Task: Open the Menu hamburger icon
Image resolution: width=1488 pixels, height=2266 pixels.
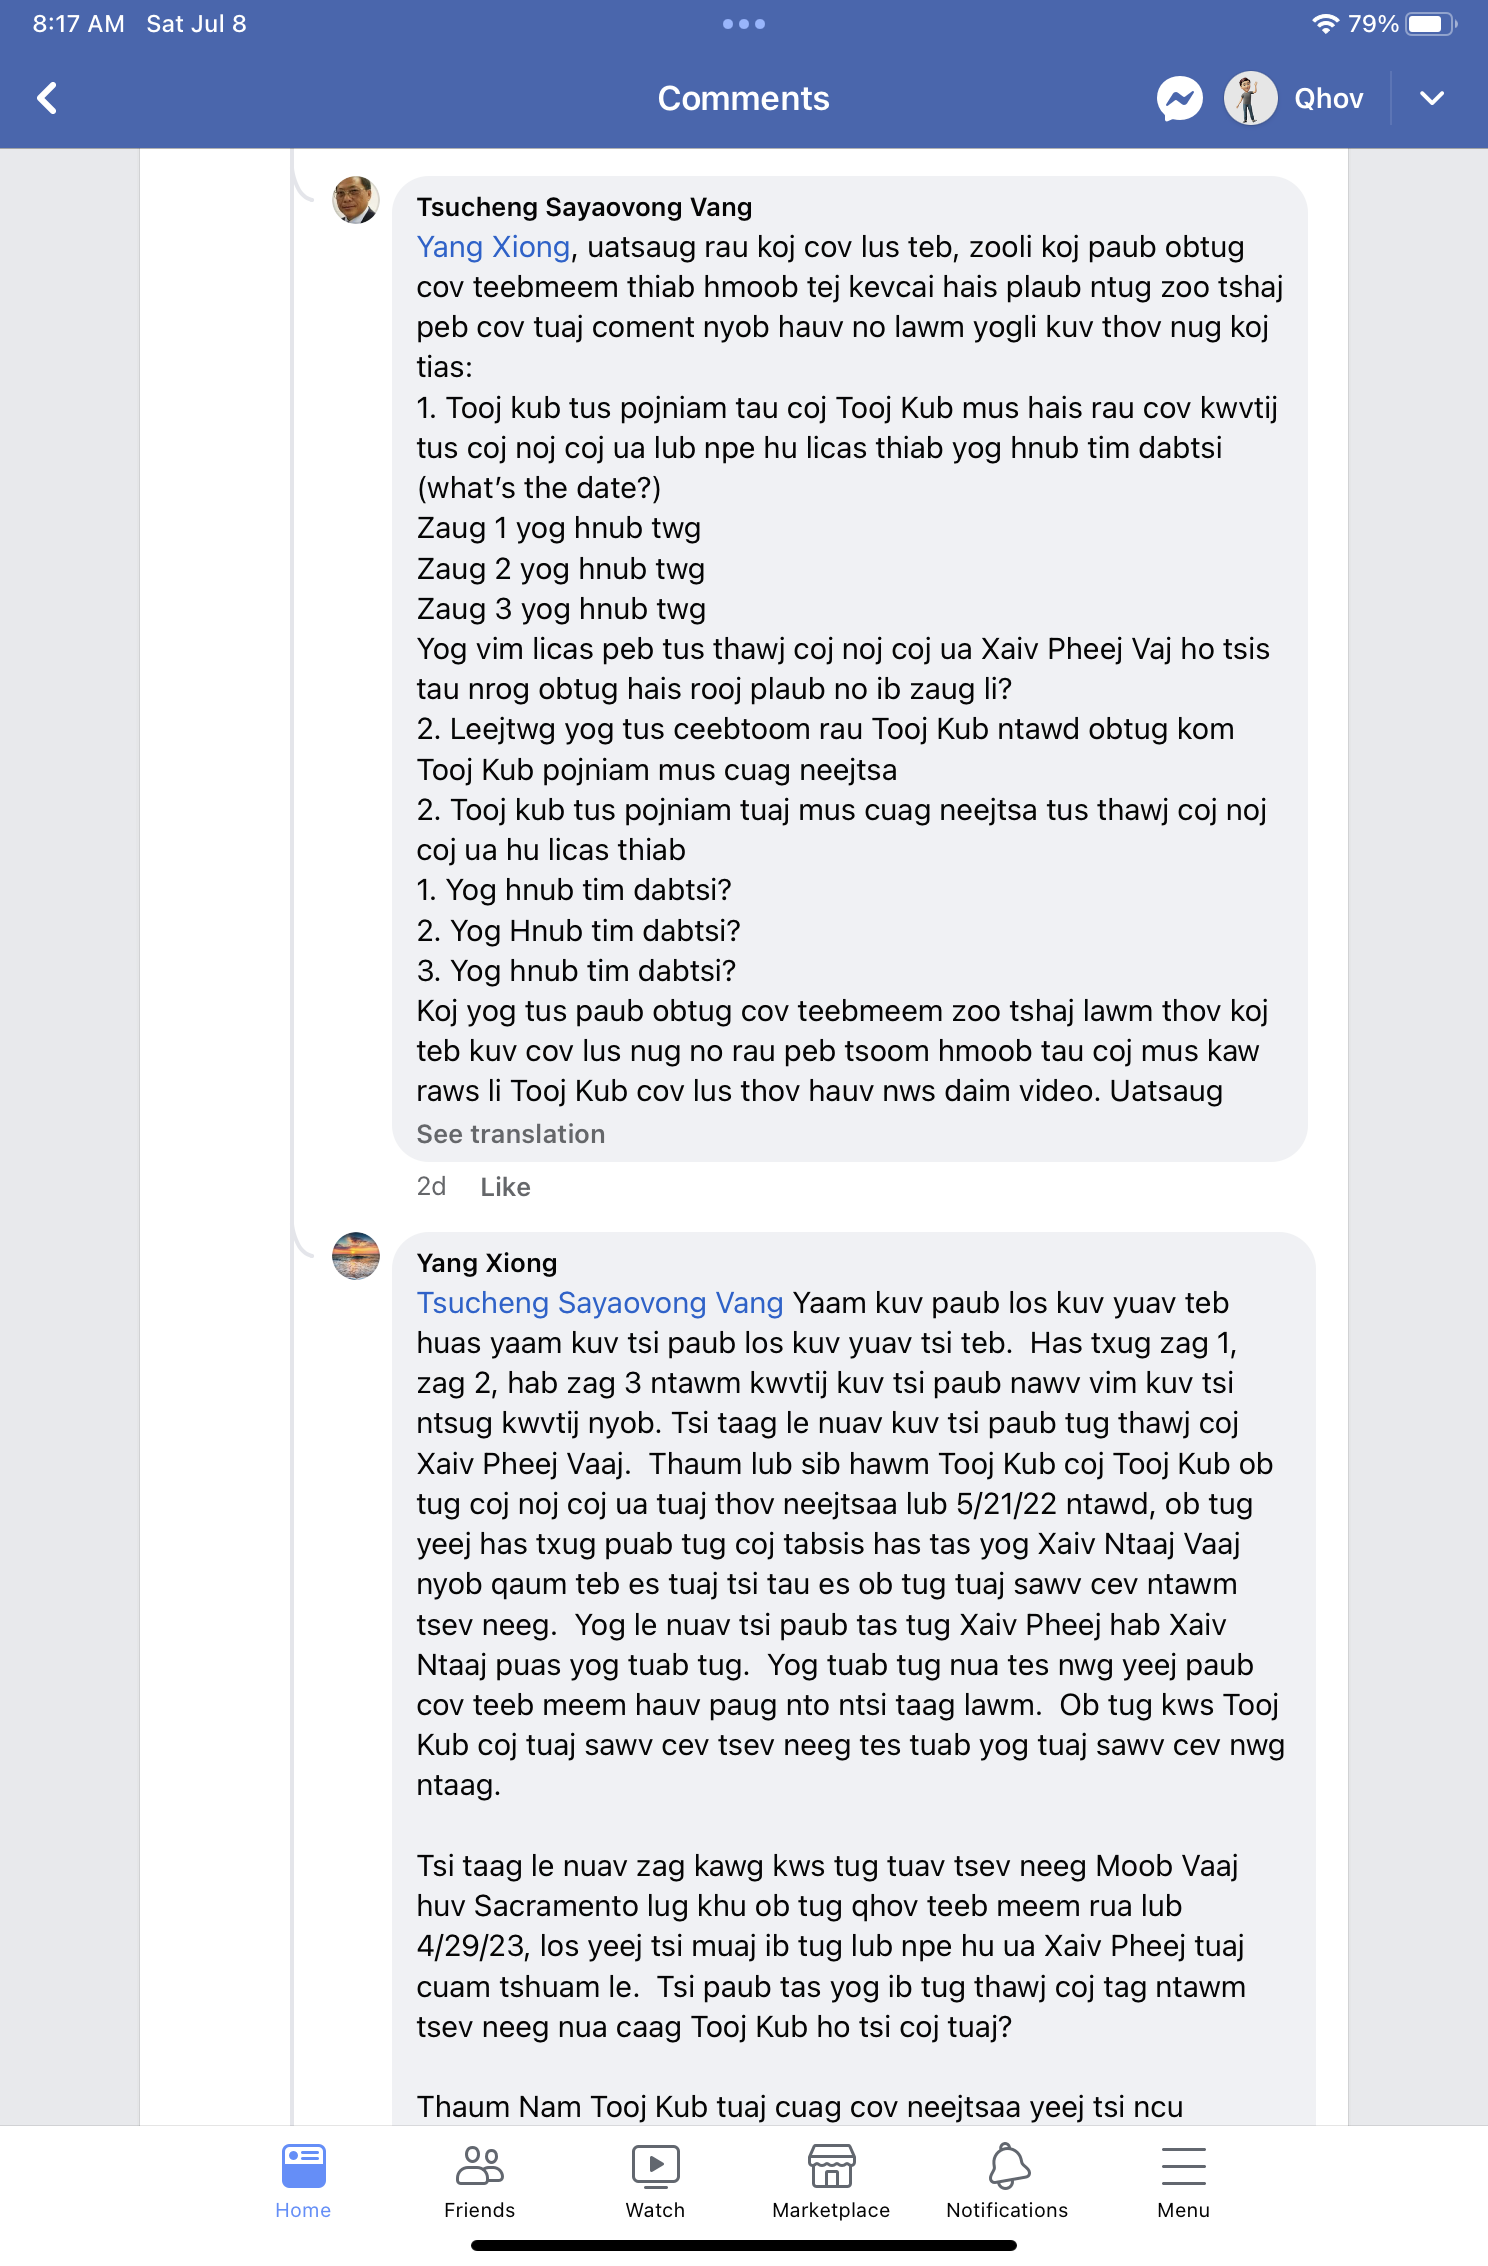Action: point(1183,2181)
